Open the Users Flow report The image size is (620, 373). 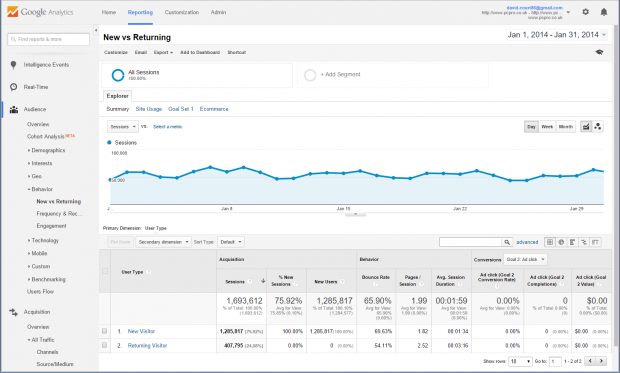40,292
